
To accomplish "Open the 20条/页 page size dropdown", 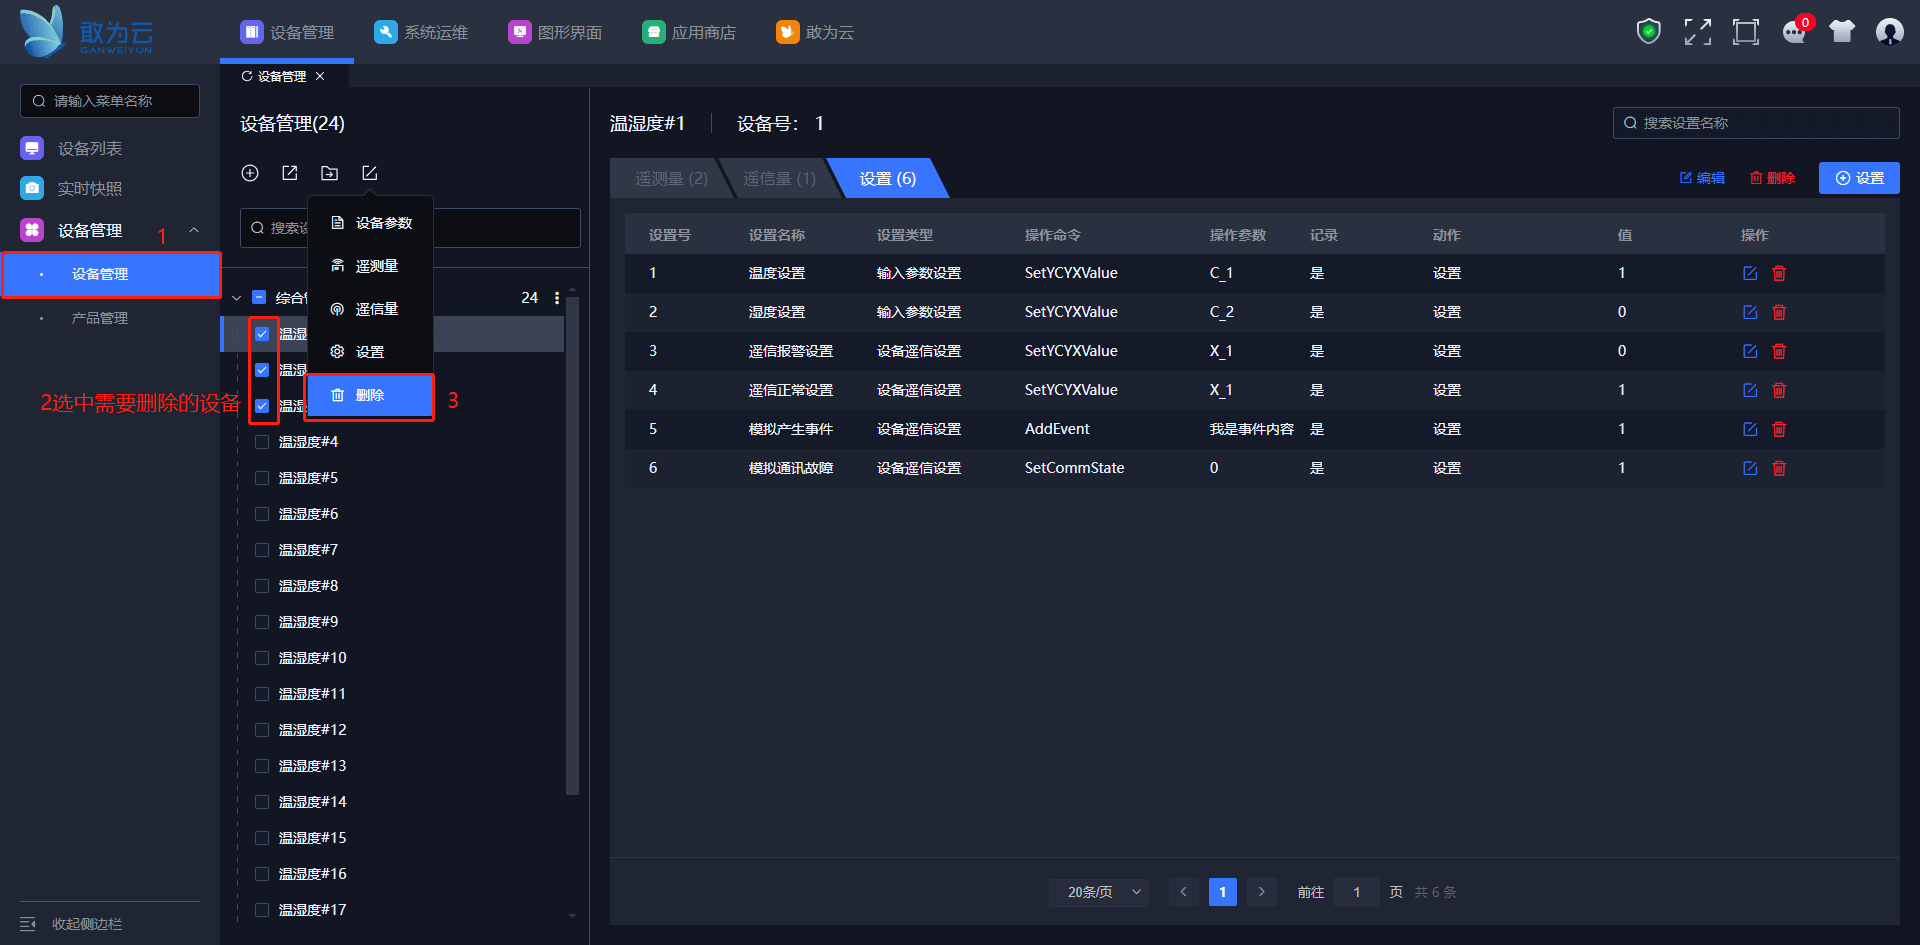I will pos(1098,892).
